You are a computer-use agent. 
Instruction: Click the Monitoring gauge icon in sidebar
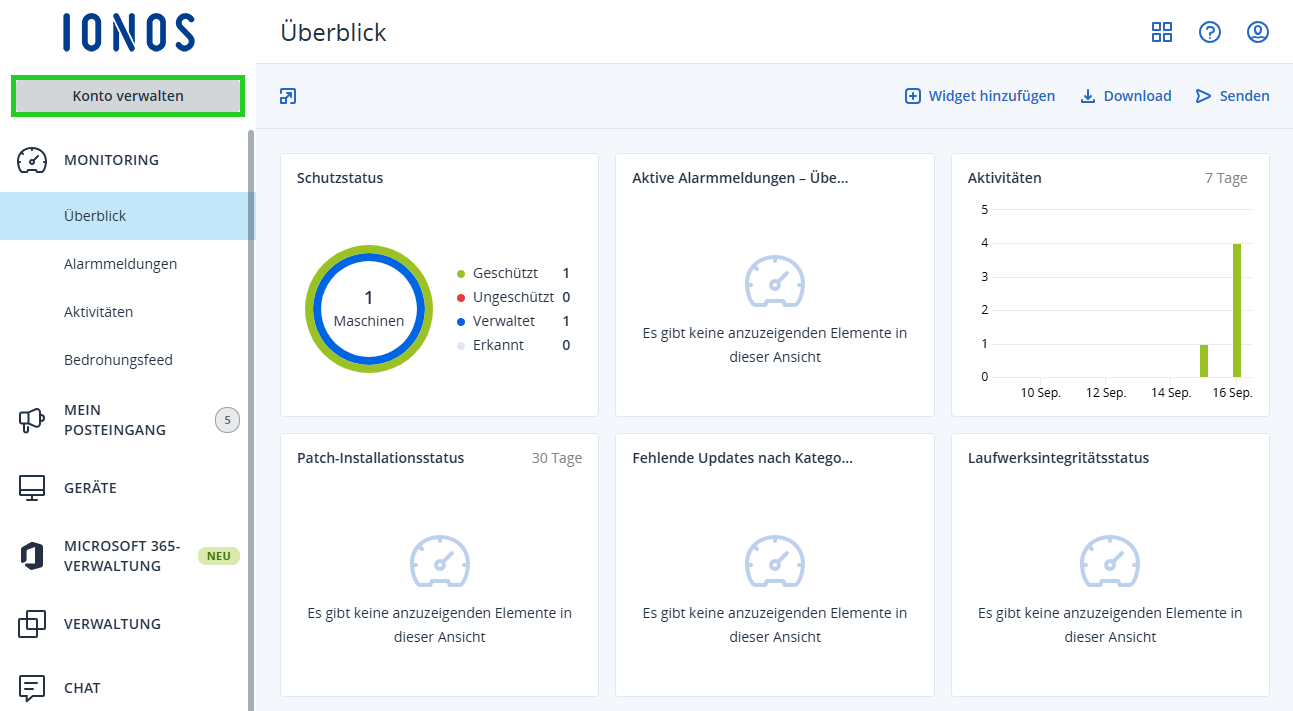coord(31,159)
